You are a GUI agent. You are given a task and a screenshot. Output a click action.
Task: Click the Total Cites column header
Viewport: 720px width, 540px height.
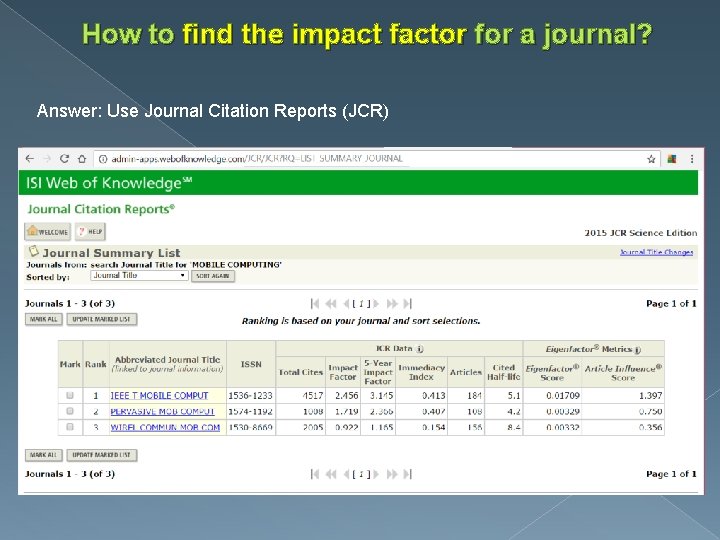(x=301, y=372)
